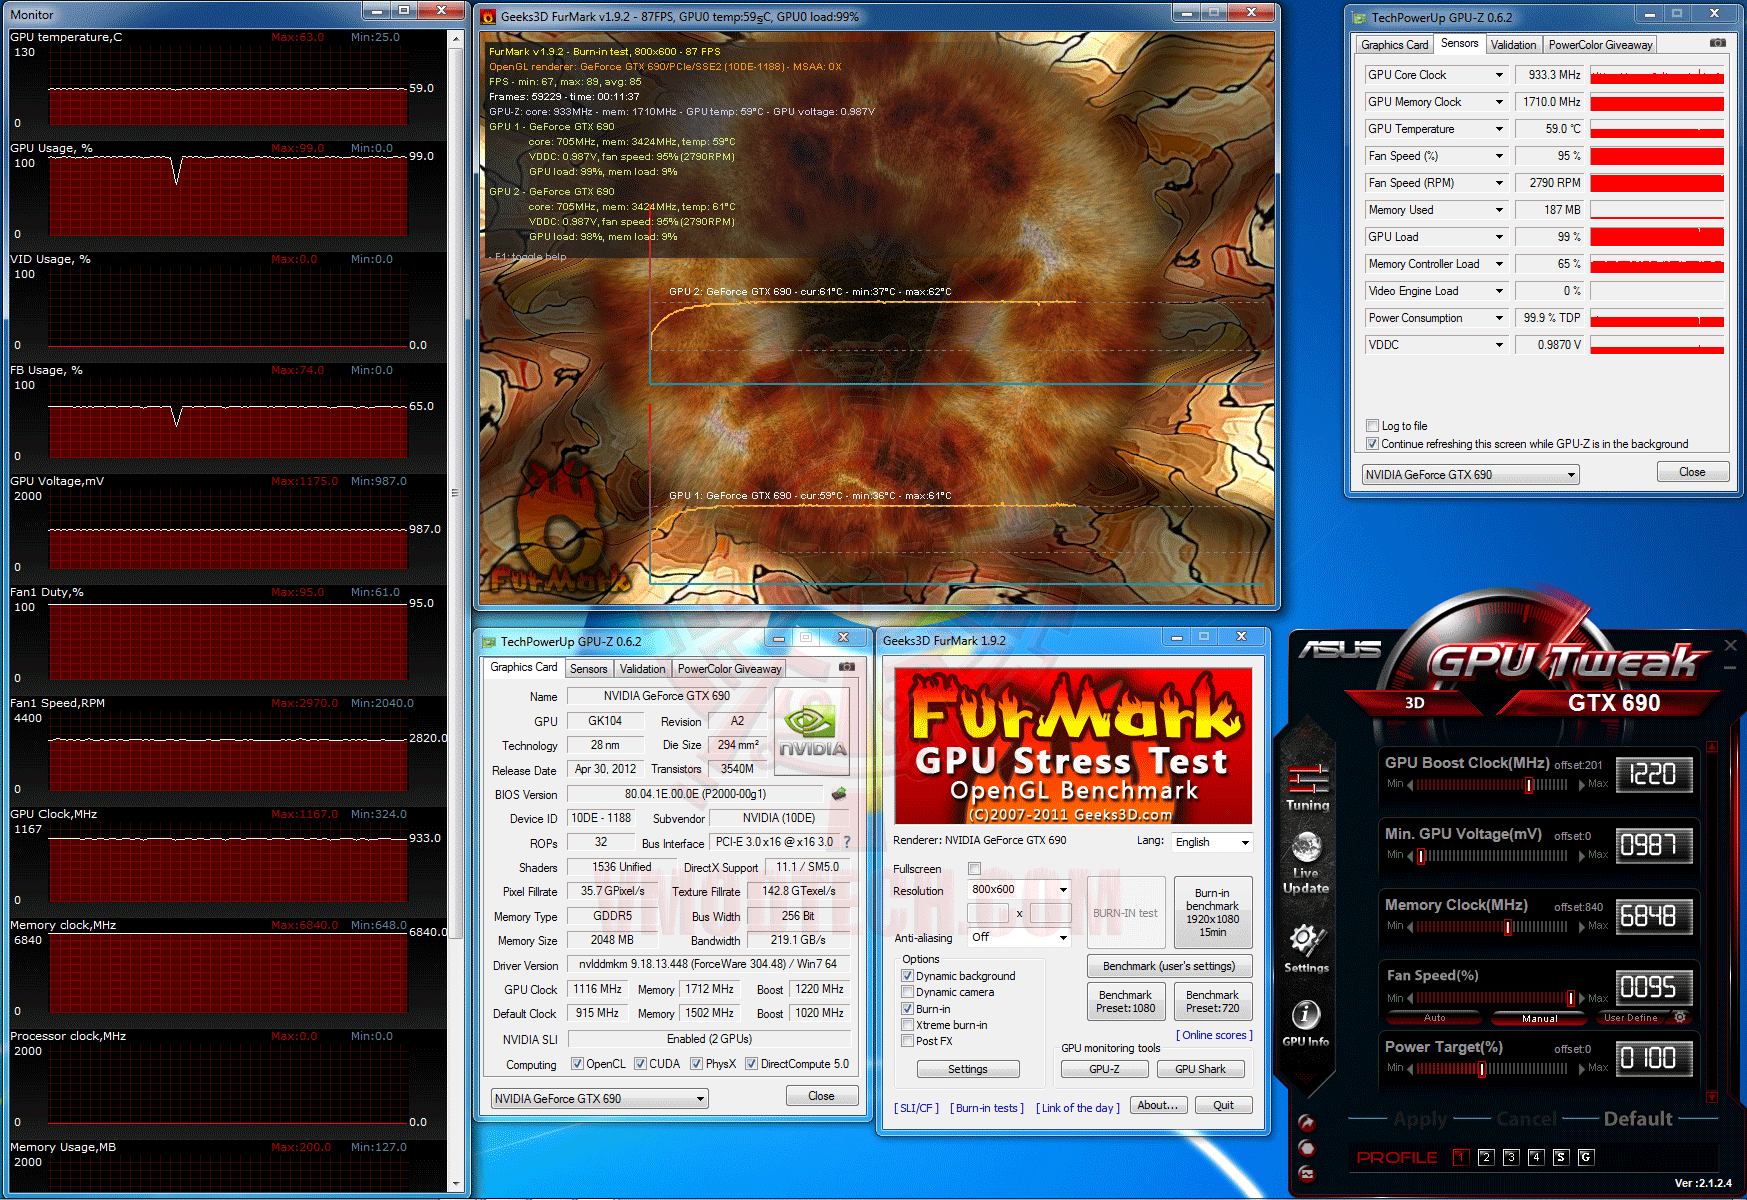Open the card selector in the Graphics Card GPU-Z window

(x=599, y=1098)
